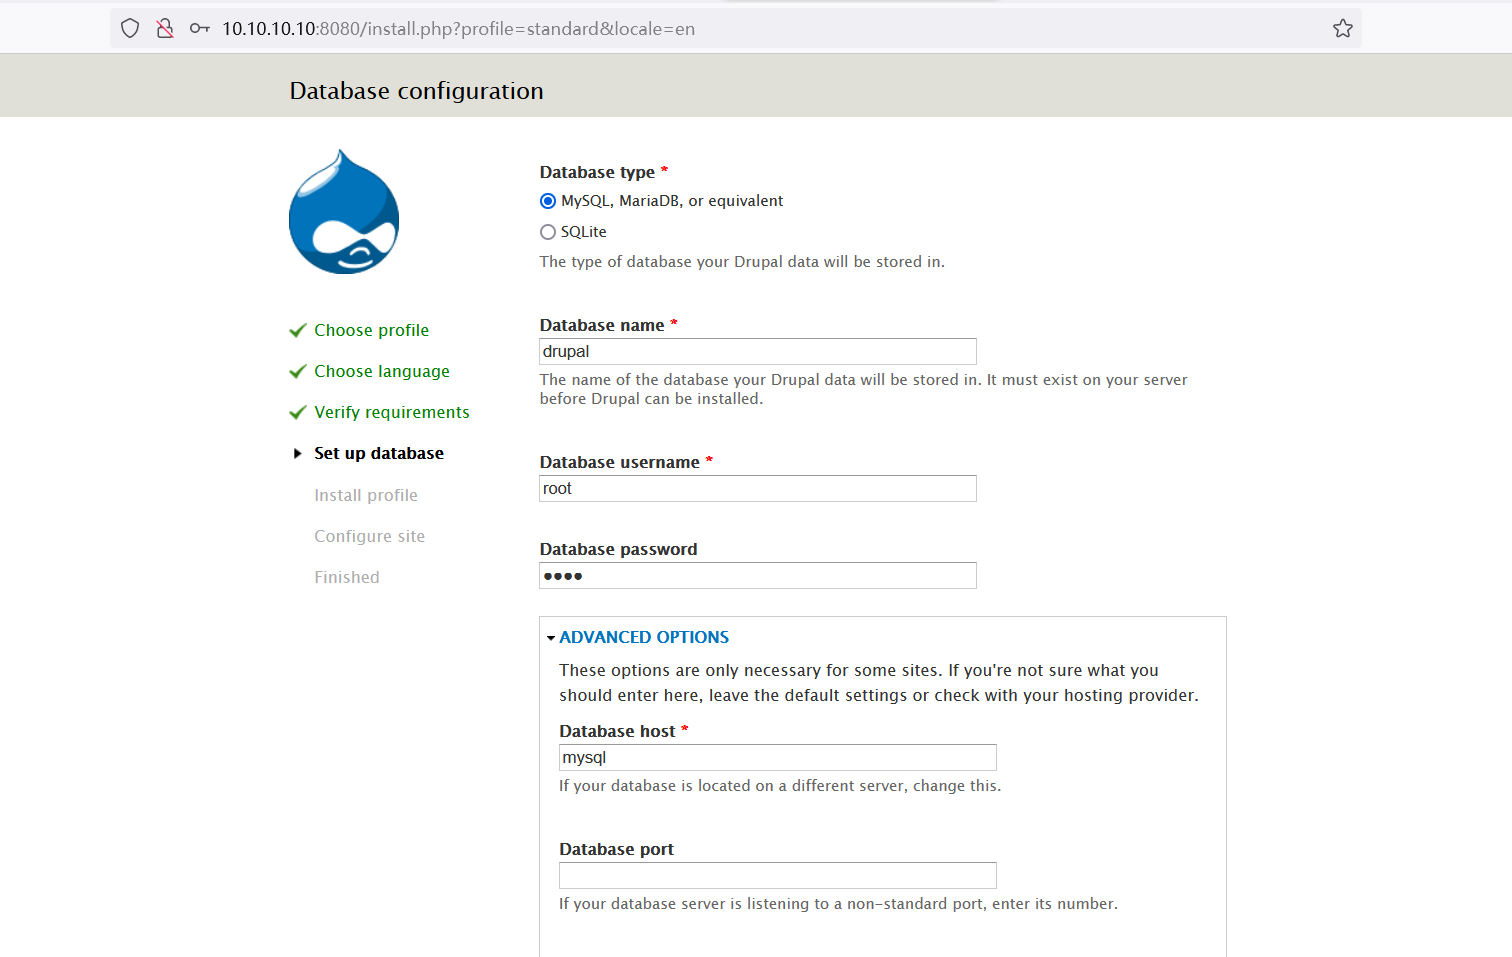Click the Database password label
The image size is (1512, 957).
point(619,549)
